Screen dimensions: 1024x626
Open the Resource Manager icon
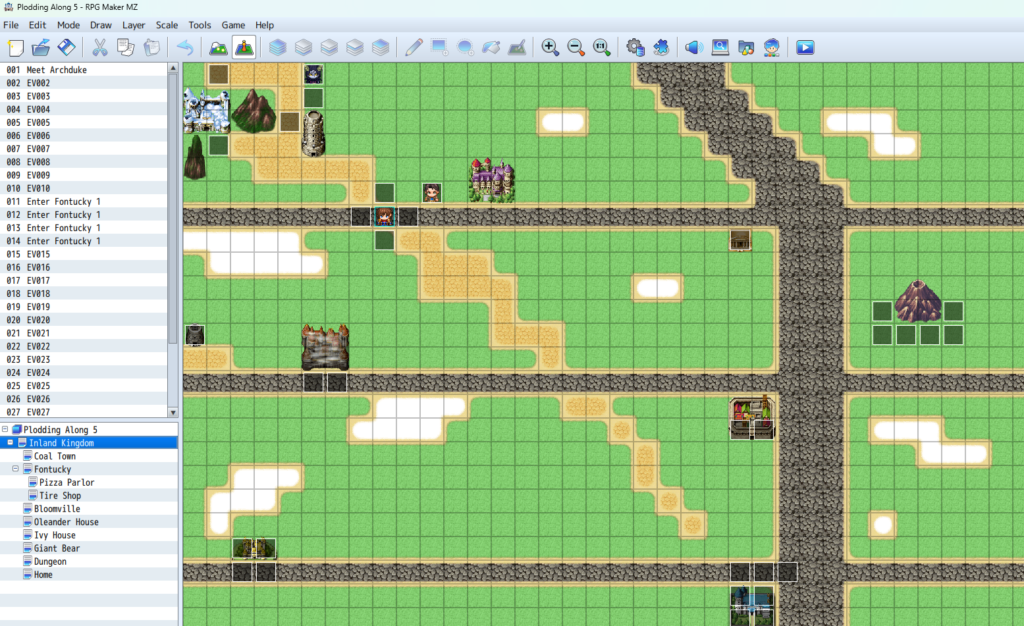click(x=746, y=48)
